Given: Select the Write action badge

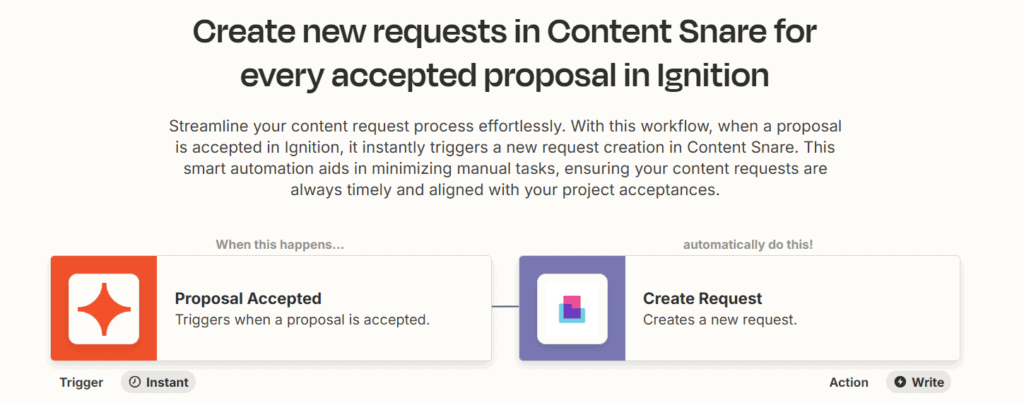Looking at the screenshot, I should (918, 382).
